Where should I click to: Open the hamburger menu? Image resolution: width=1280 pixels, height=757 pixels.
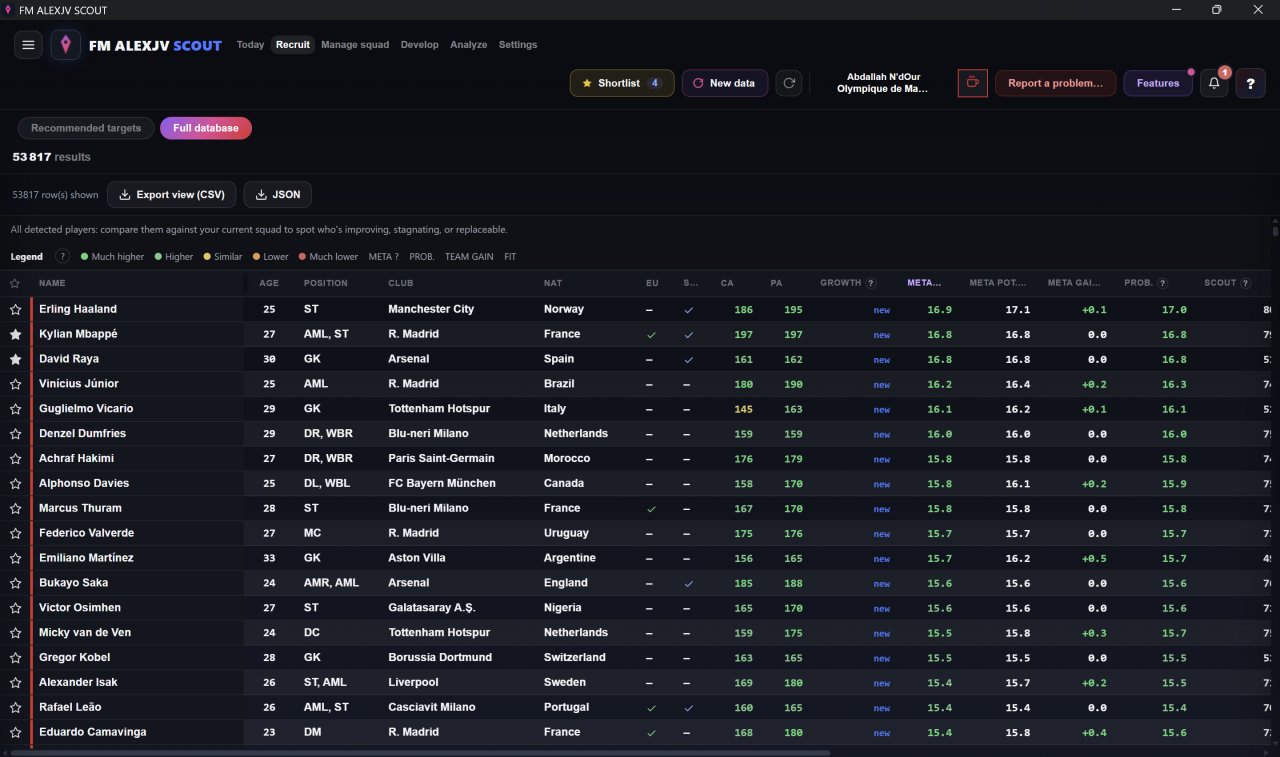[28, 45]
